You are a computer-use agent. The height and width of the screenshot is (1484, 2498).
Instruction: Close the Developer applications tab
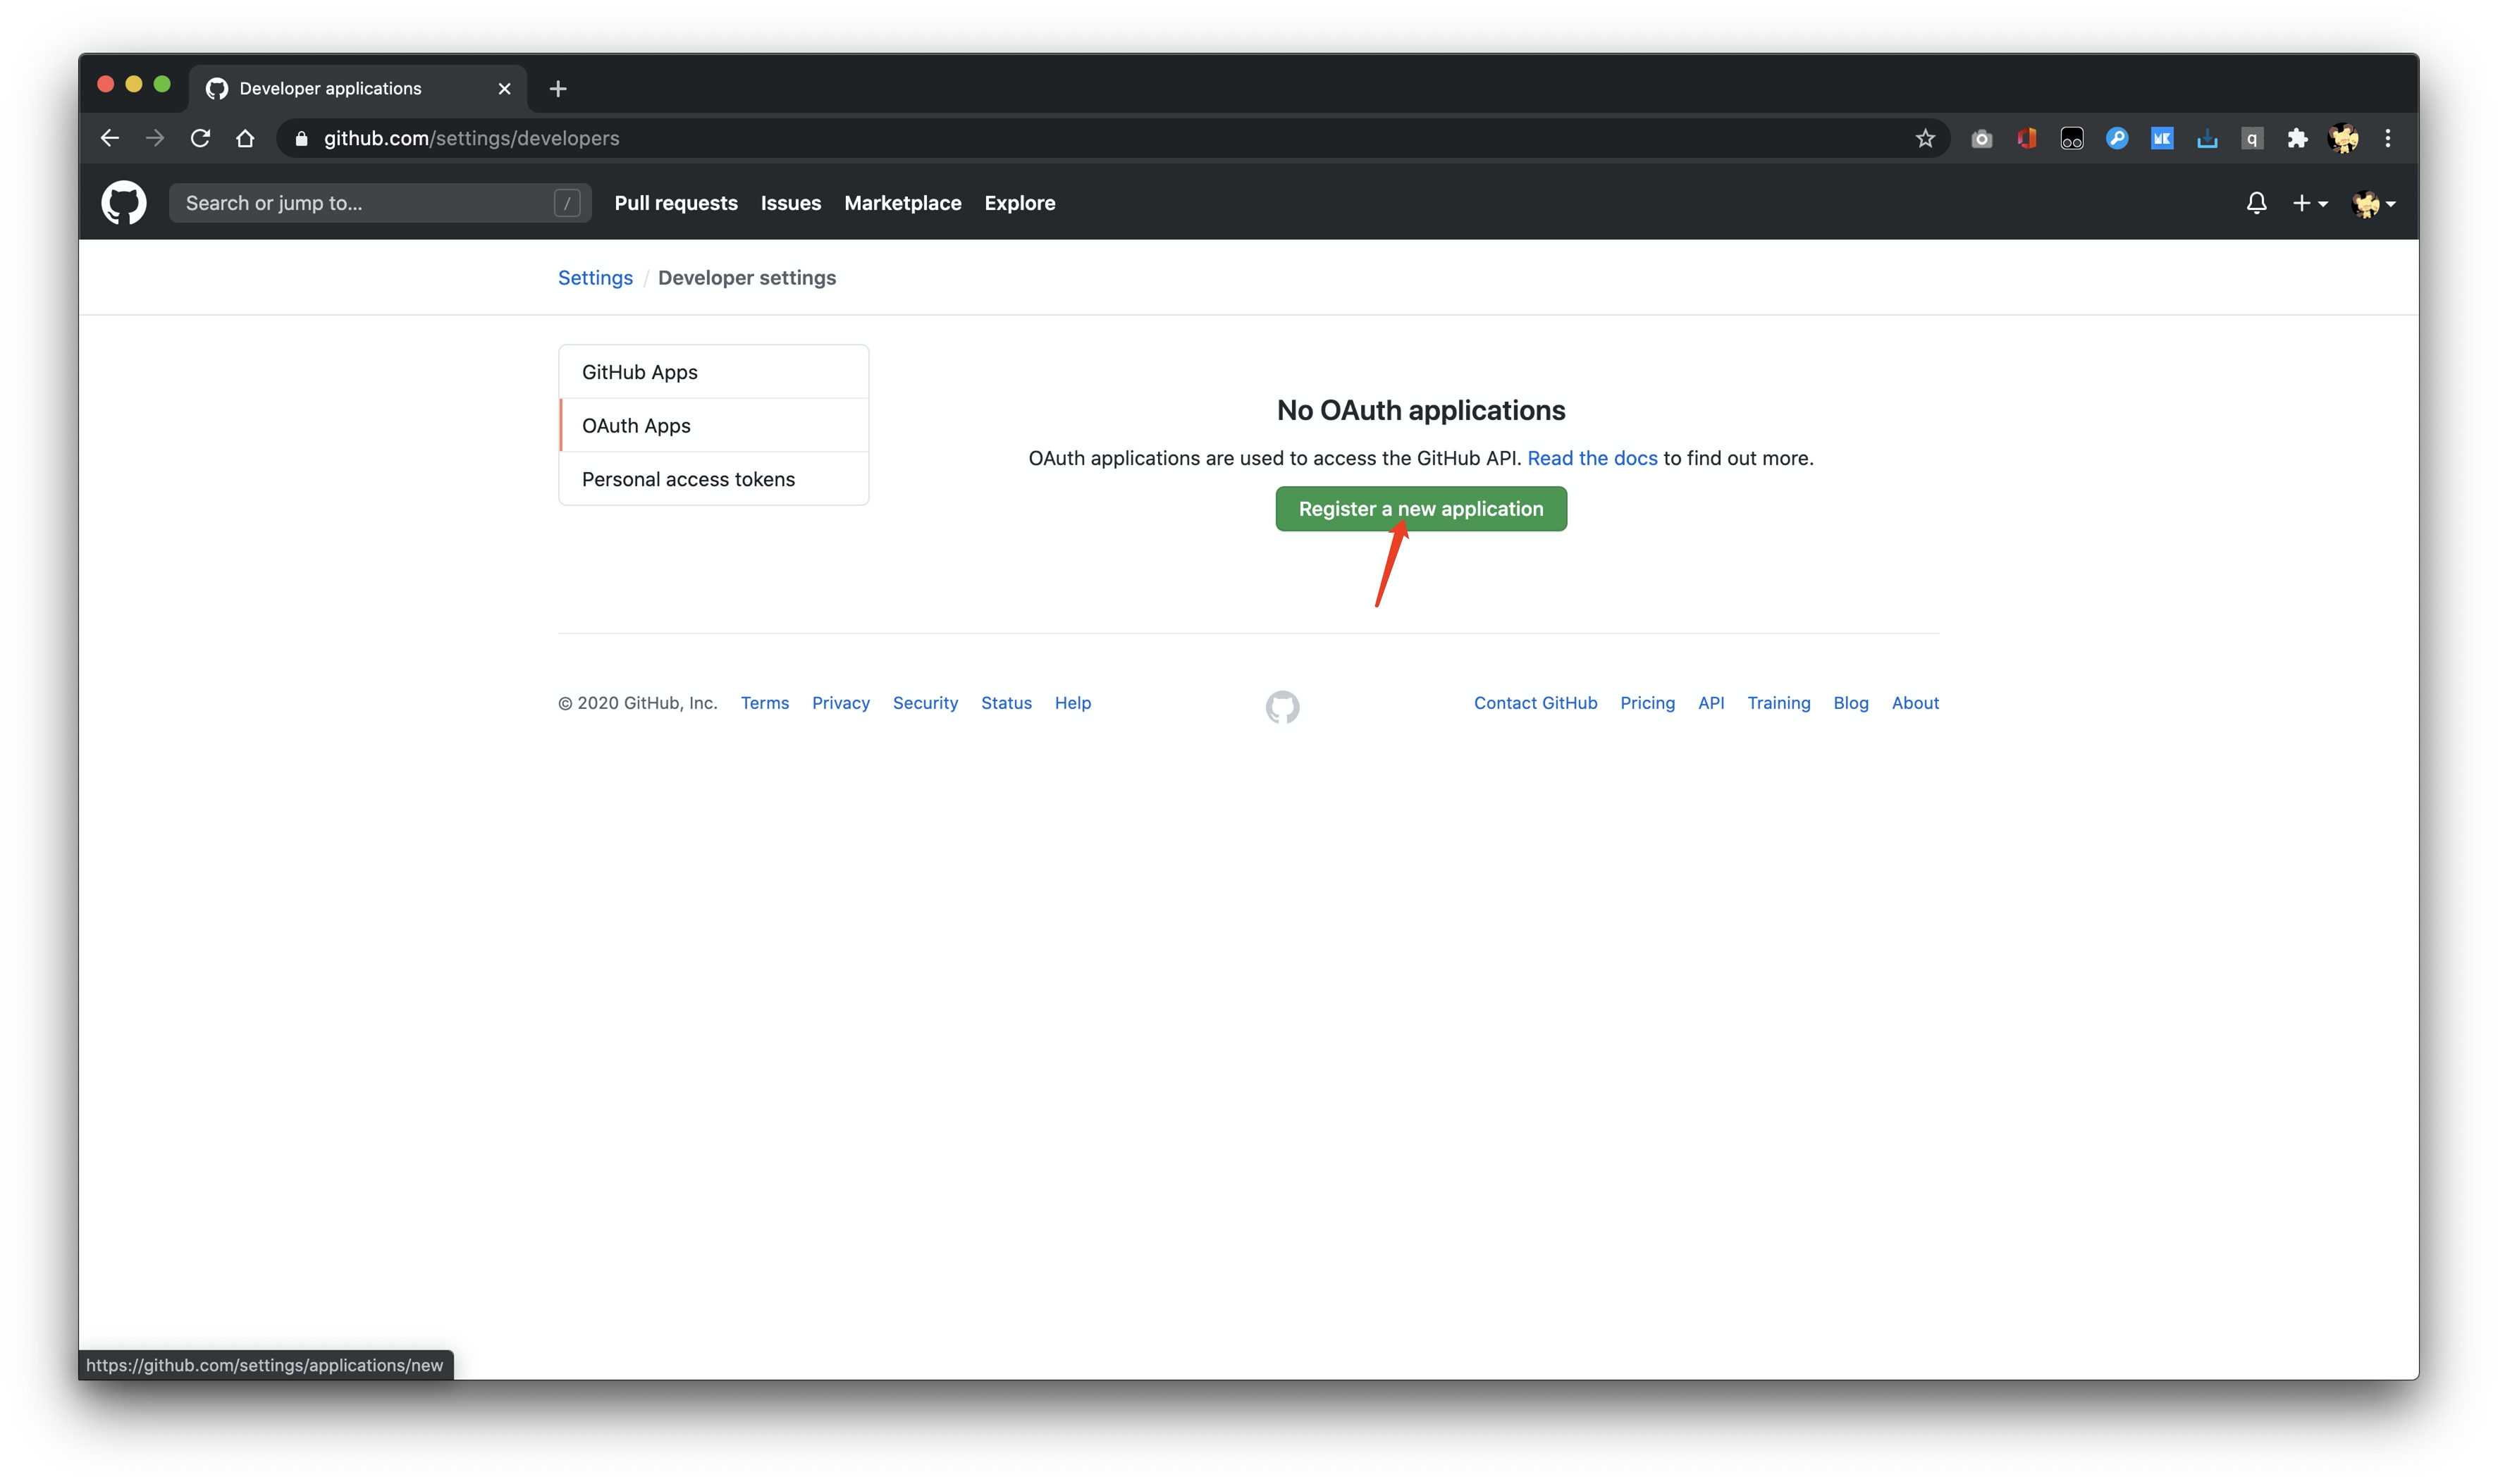[x=505, y=89]
